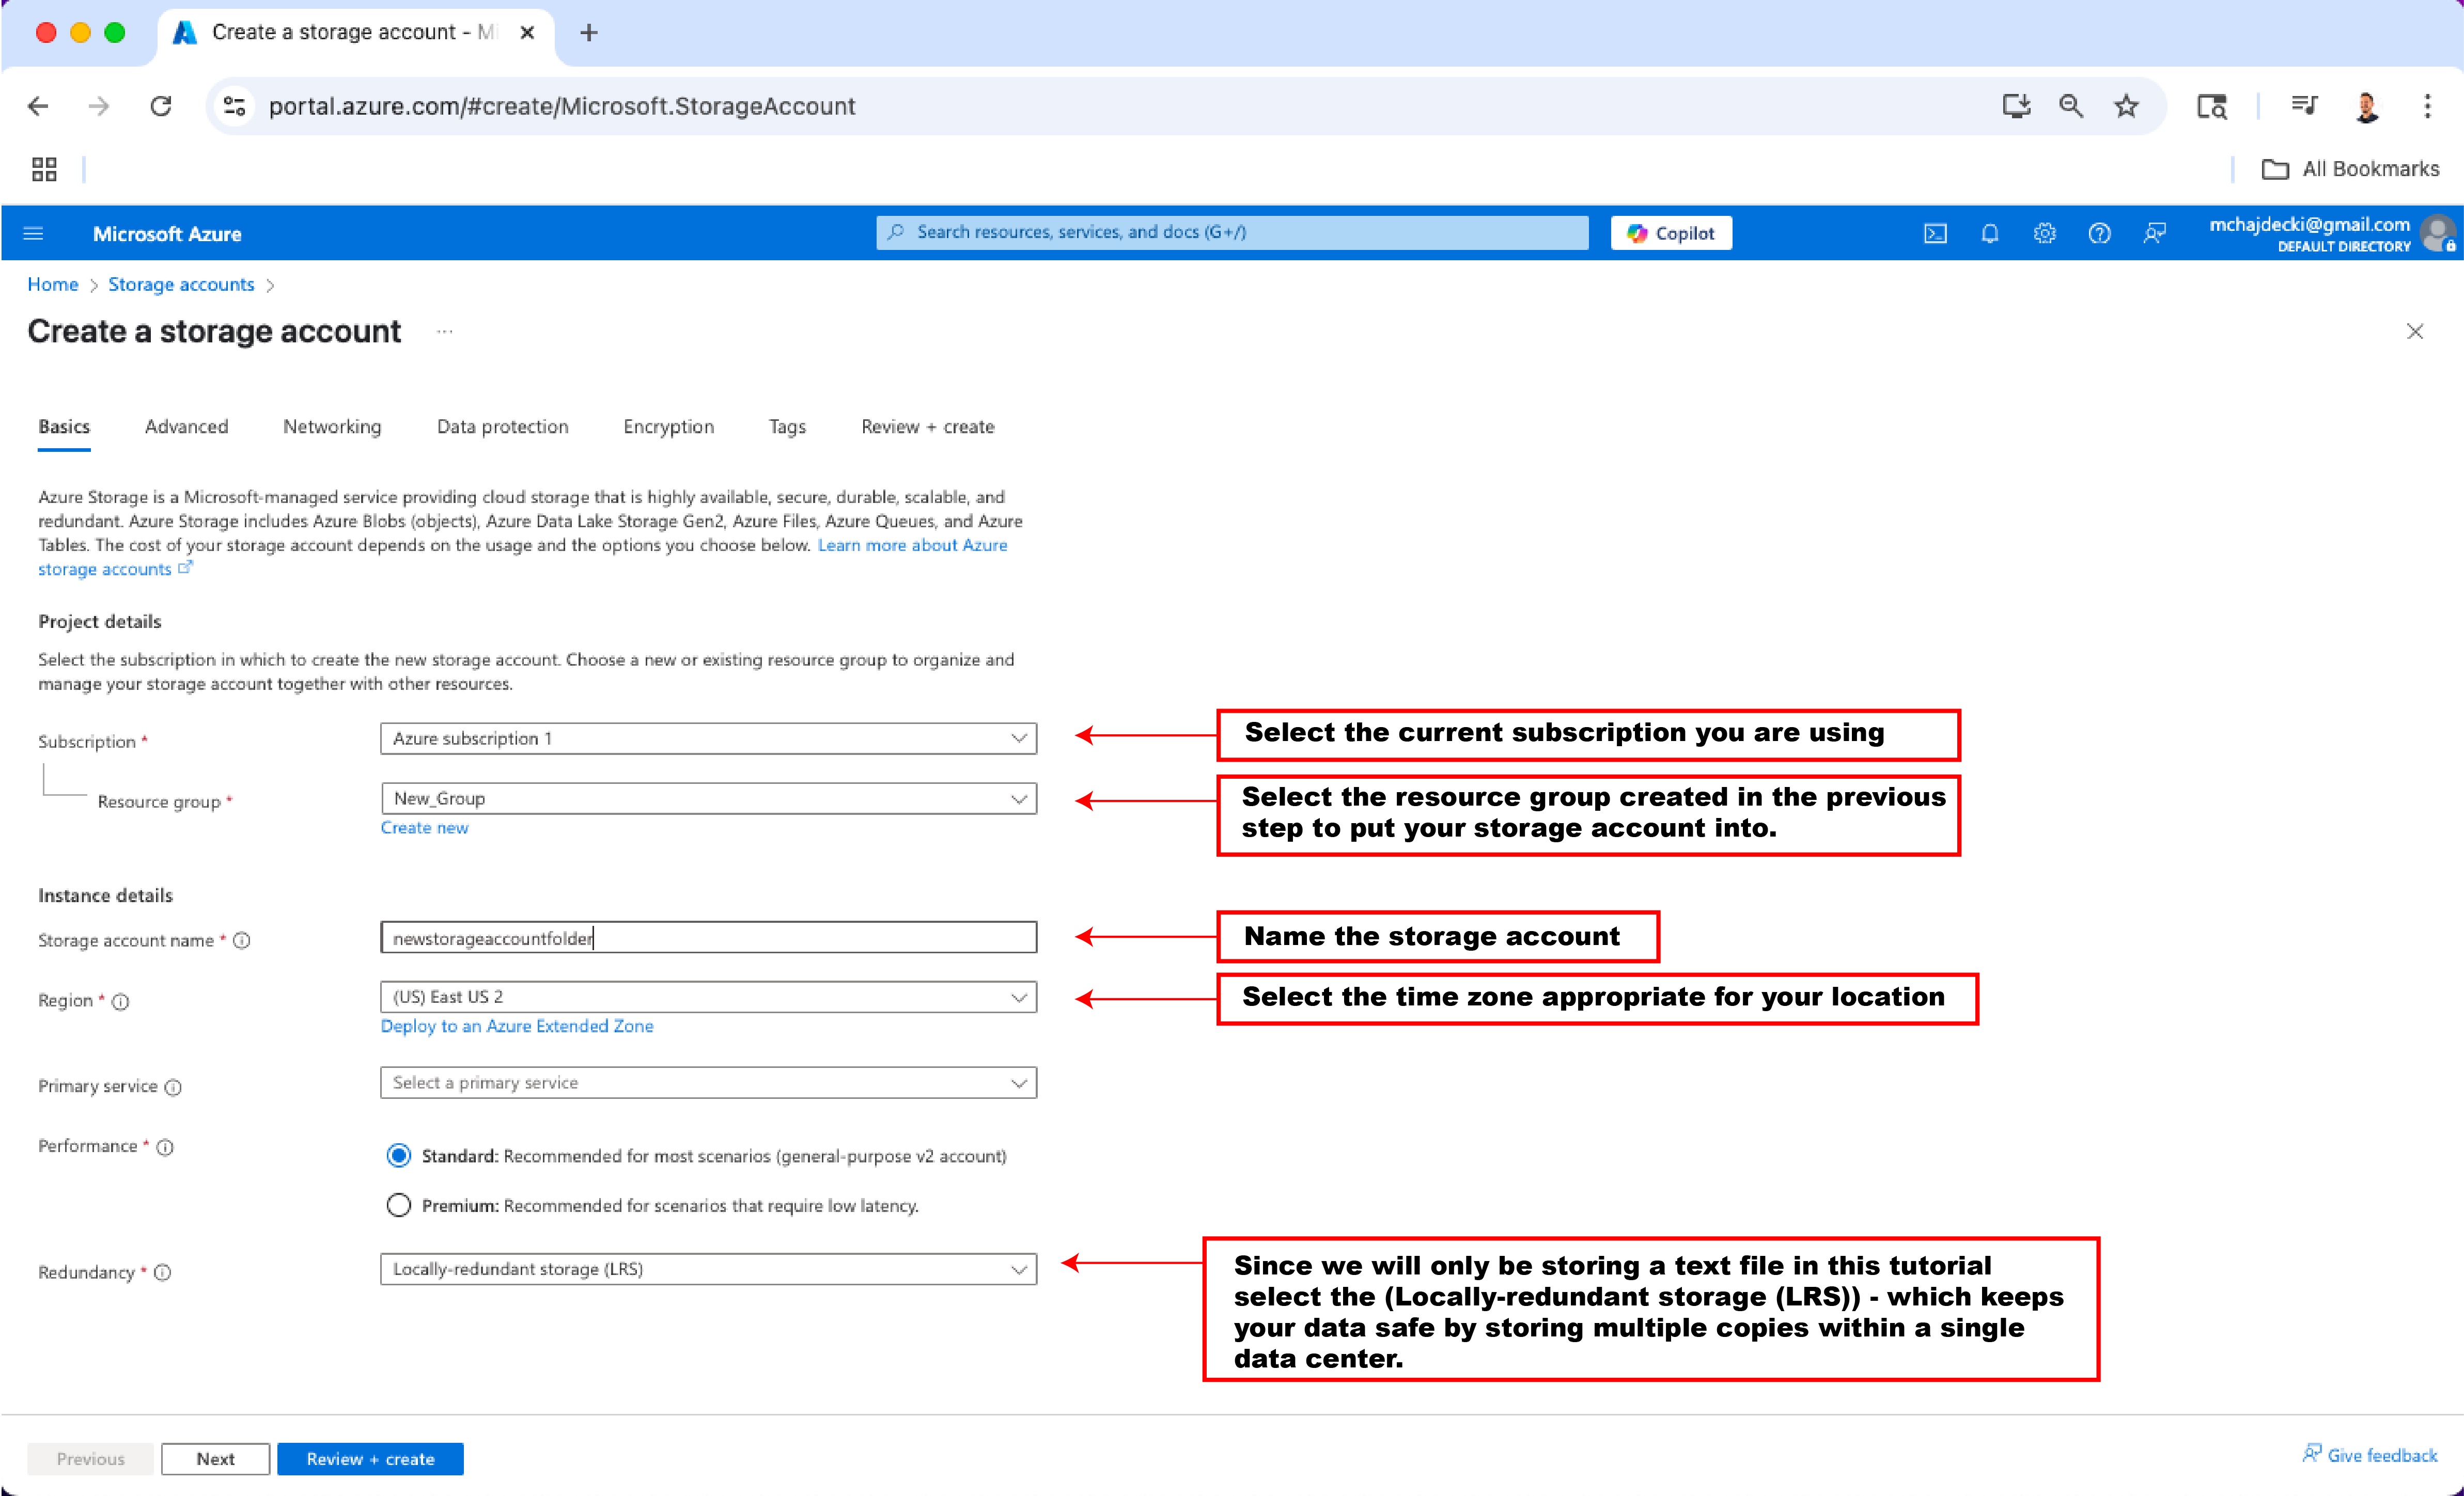Click the Home breadcrumb link
2464x1496 pixels.
coord(53,285)
